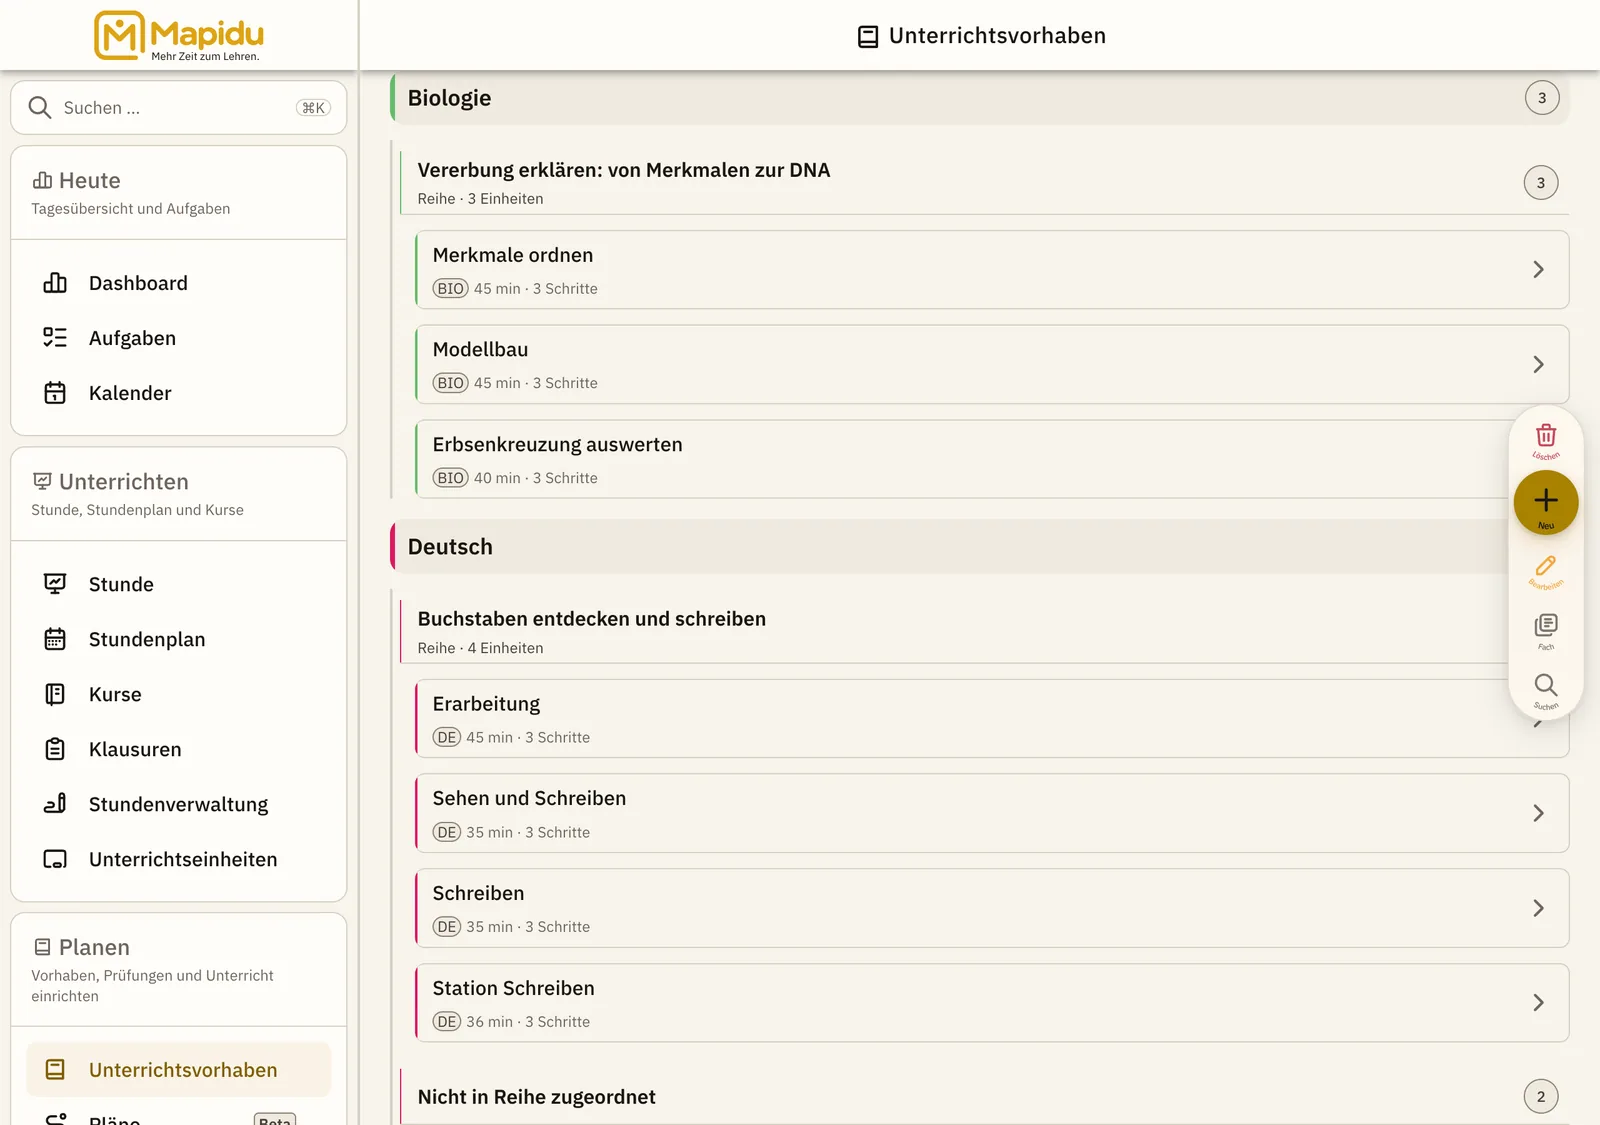The image size is (1600, 1125).
Task: Open the Planen section header
Action: click(x=179, y=970)
